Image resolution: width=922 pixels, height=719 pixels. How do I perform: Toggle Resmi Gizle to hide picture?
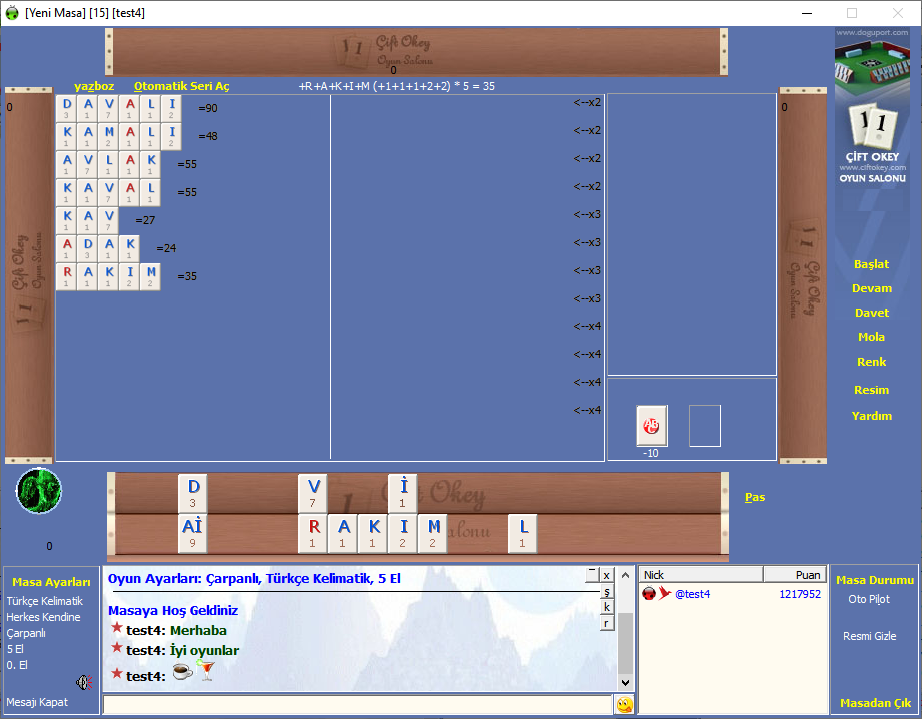click(x=869, y=636)
